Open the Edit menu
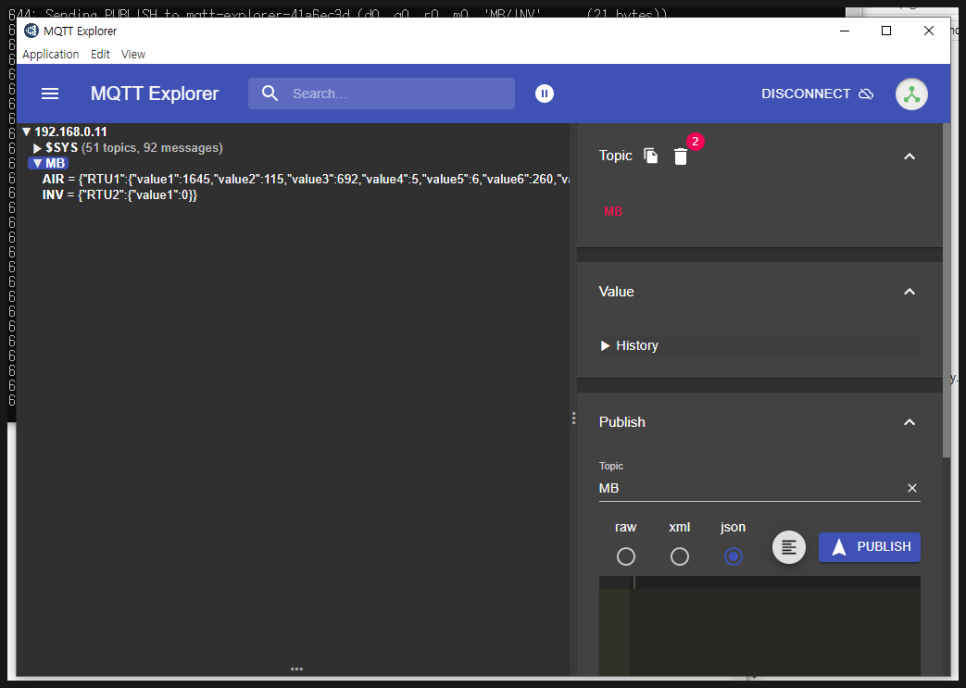Screen dimensions: 966x688 (100, 54)
